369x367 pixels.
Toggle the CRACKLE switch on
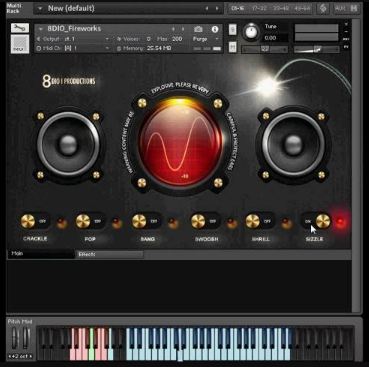35,221
